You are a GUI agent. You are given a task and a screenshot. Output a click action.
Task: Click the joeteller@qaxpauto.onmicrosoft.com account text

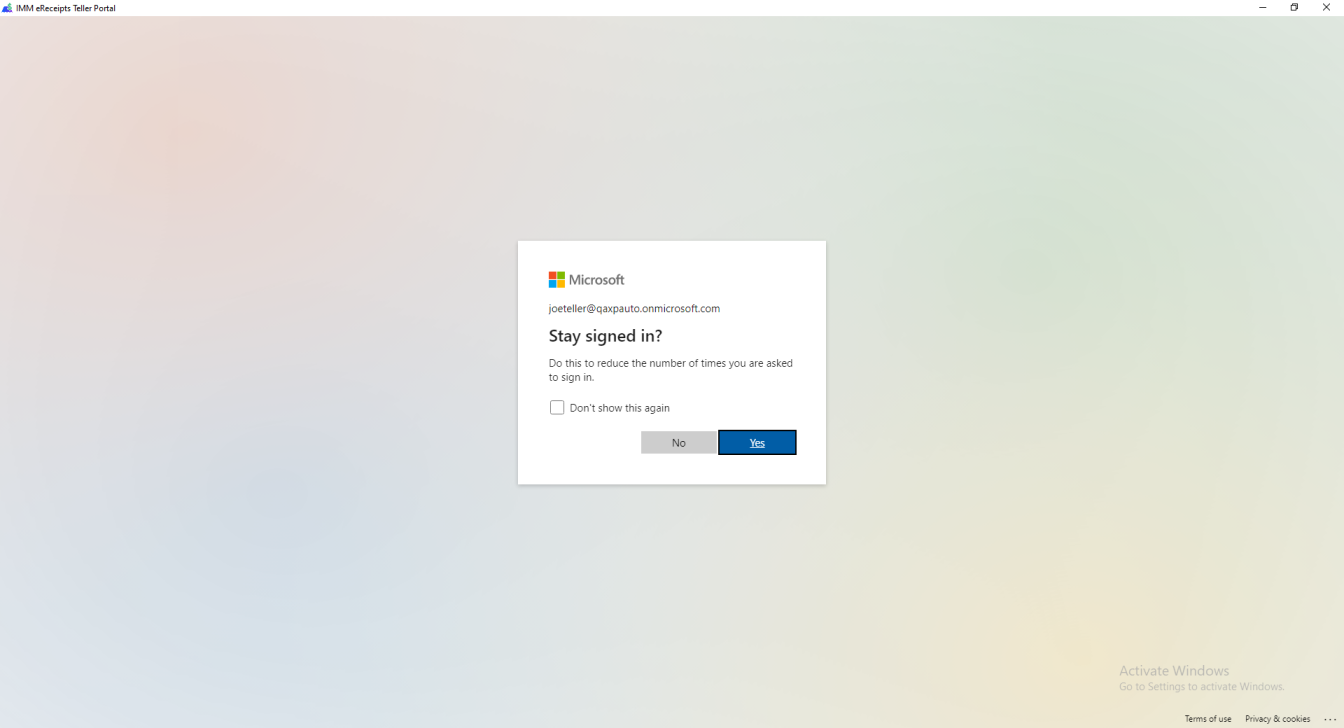(634, 309)
